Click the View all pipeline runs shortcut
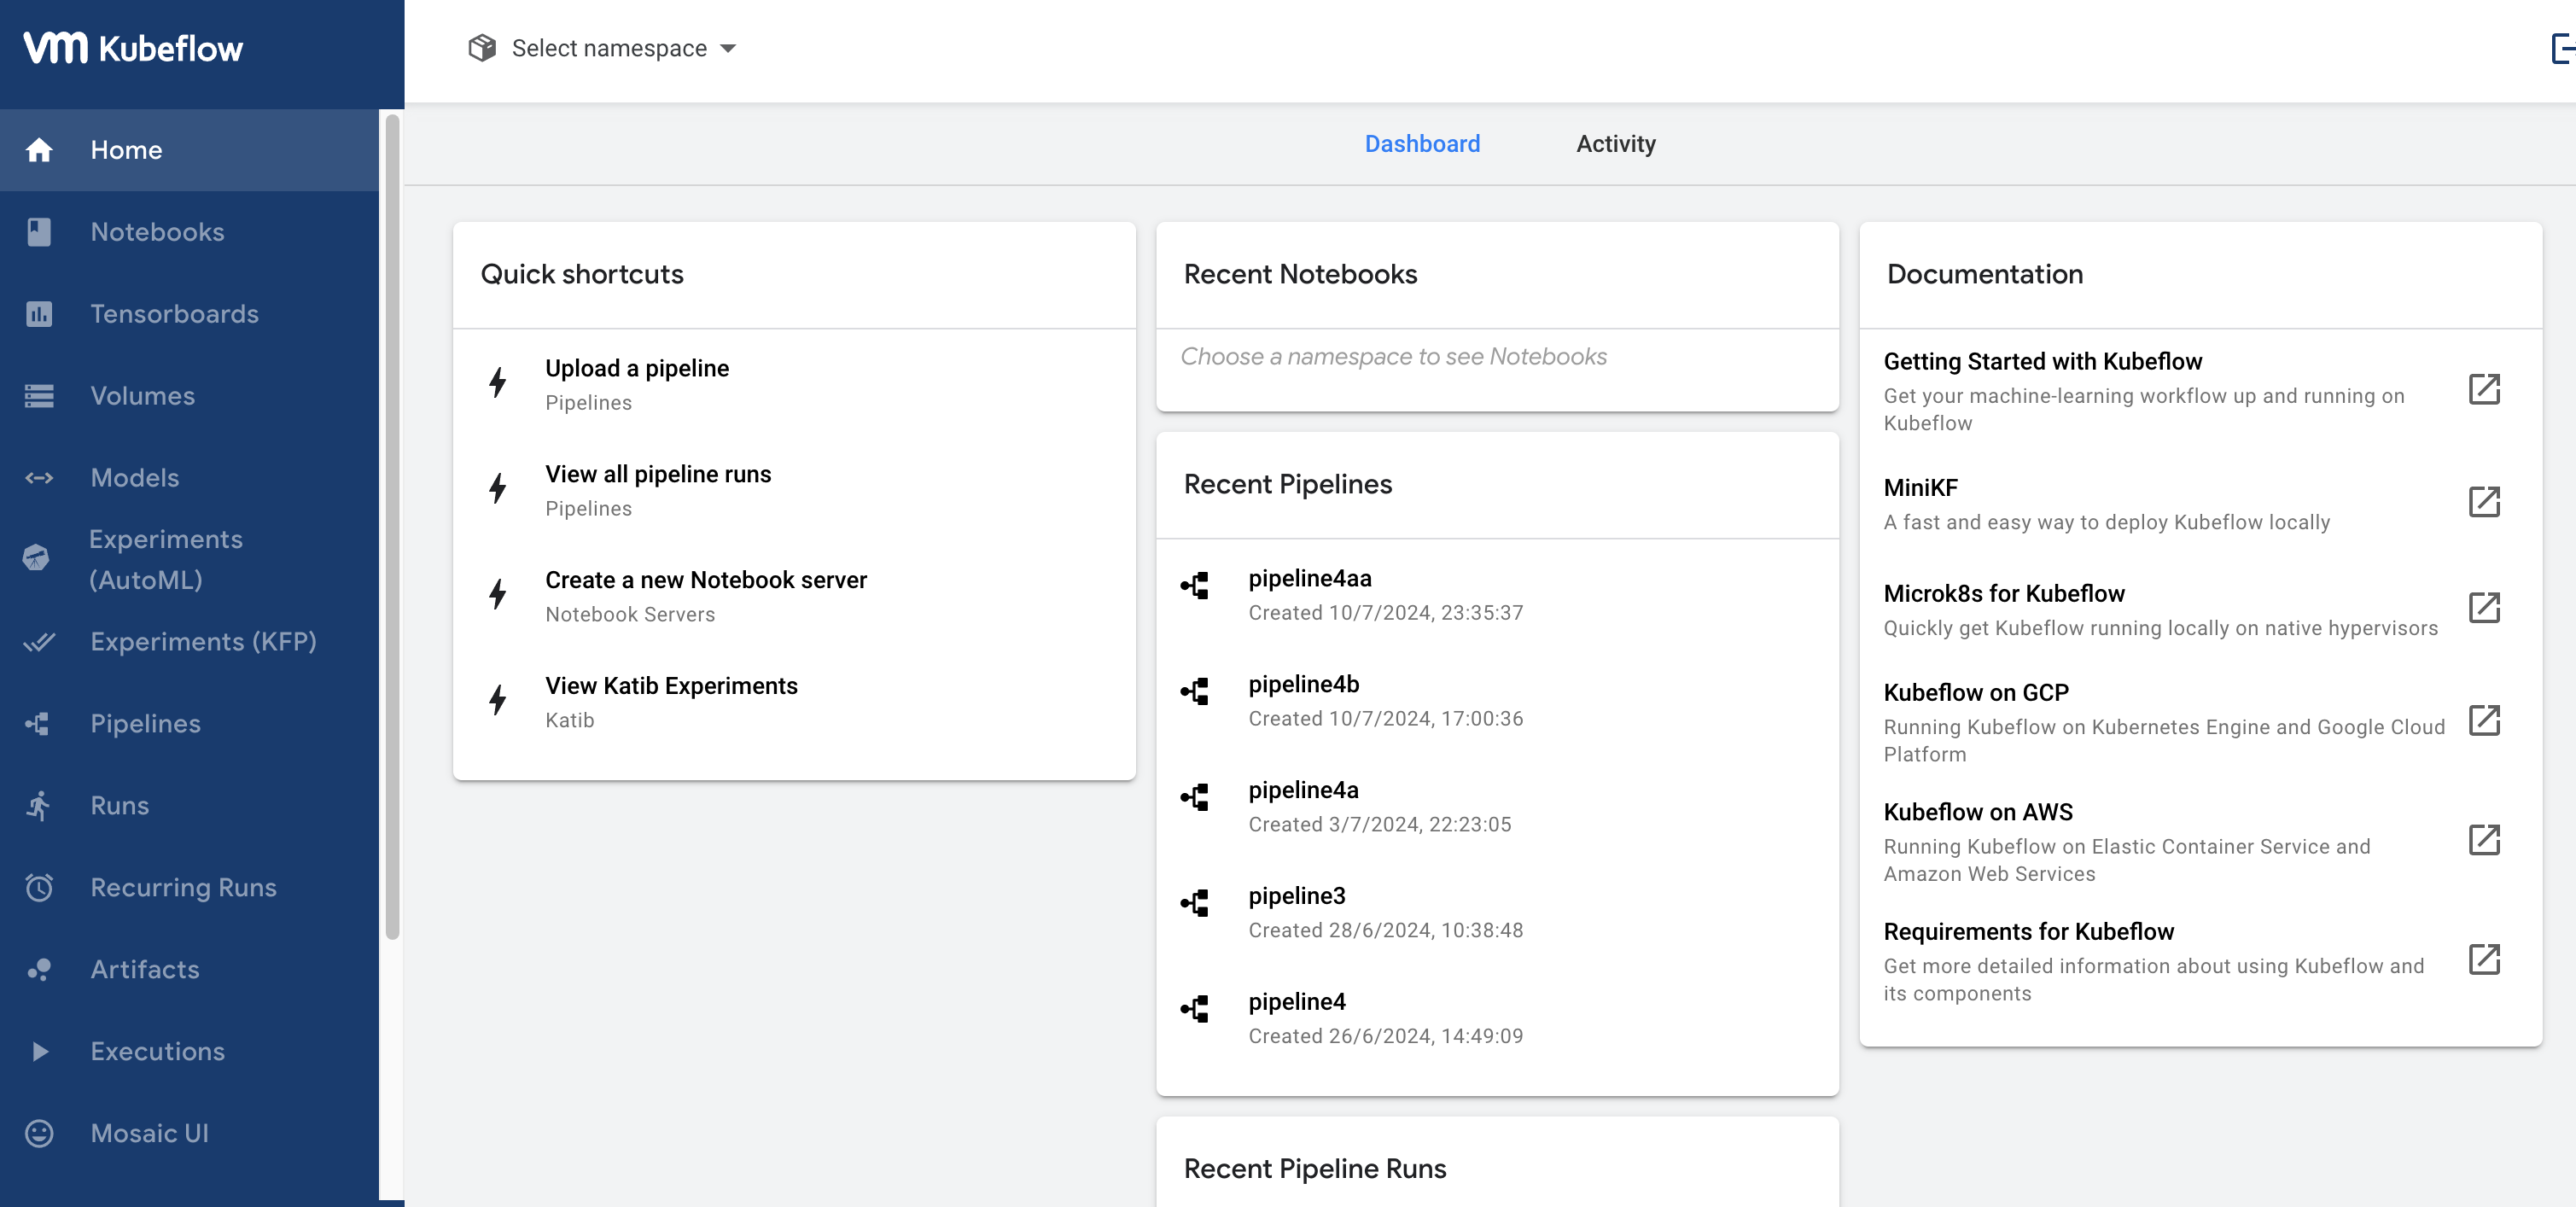Viewport: 2576px width, 1207px height. [x=794, y=491]
